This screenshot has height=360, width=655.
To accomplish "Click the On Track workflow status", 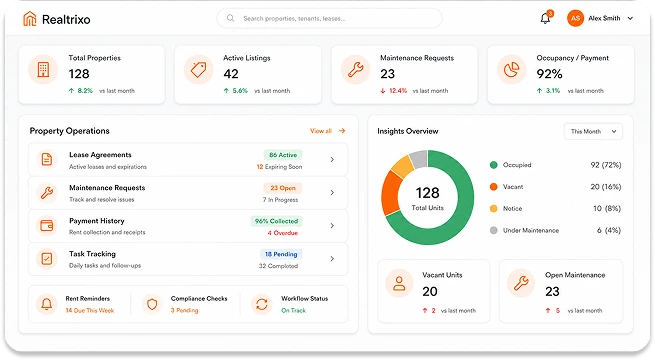I will 293,310.
